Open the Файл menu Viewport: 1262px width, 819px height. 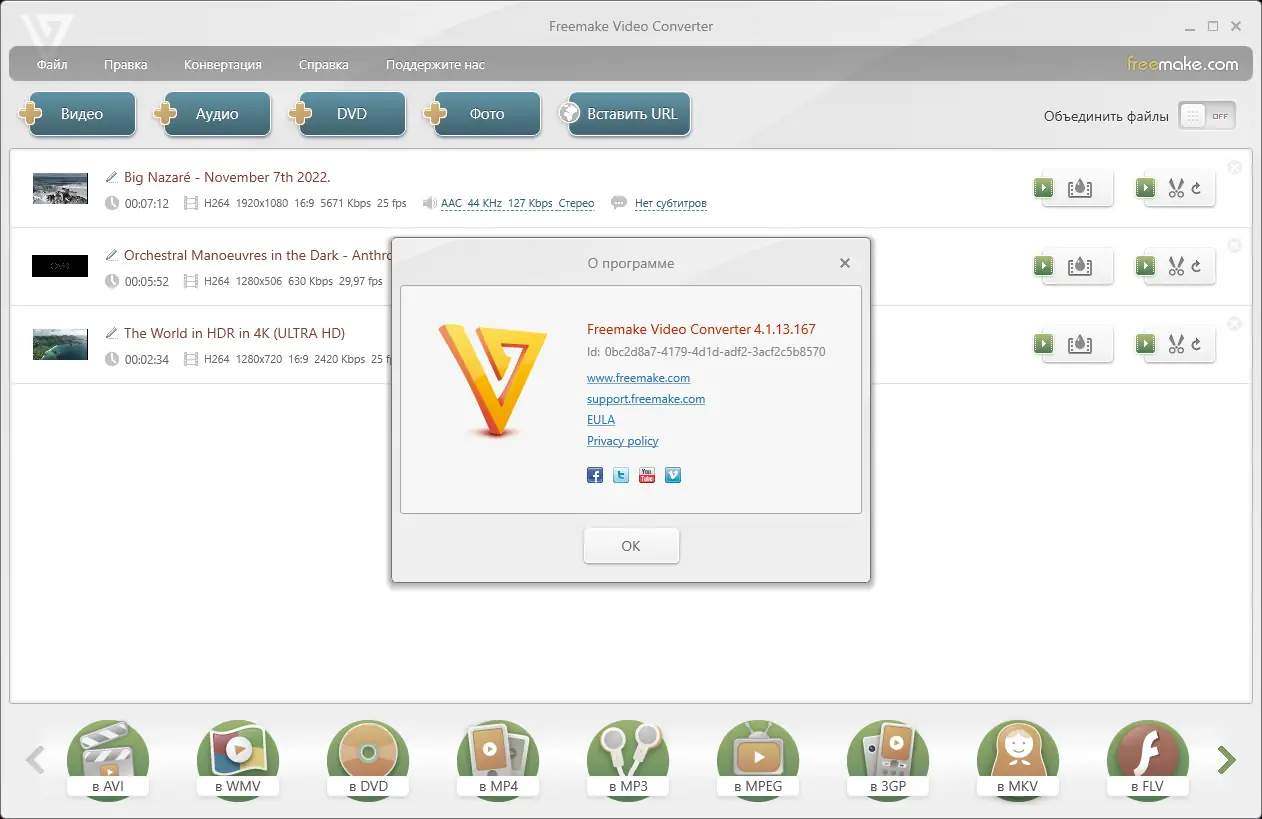(x=52, y=65)
